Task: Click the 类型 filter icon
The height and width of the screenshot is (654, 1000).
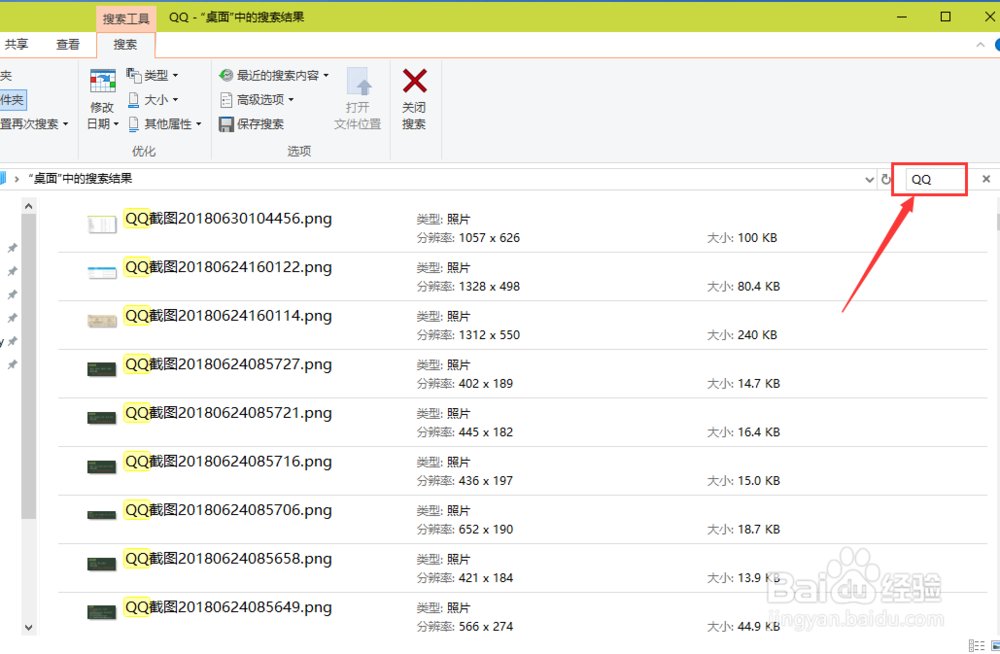Action: point(133,75)
